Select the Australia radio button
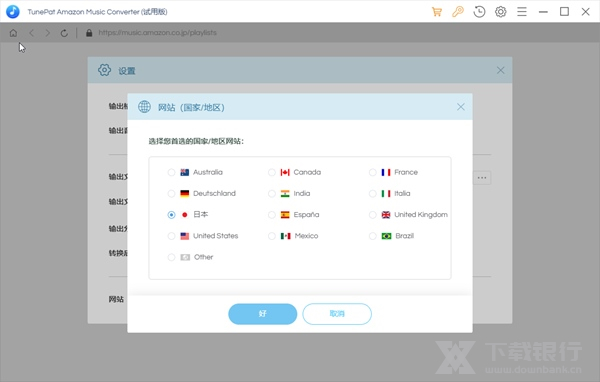Image resolution: width=600 pixels, height=382 pixels. [x=171, y=173]
